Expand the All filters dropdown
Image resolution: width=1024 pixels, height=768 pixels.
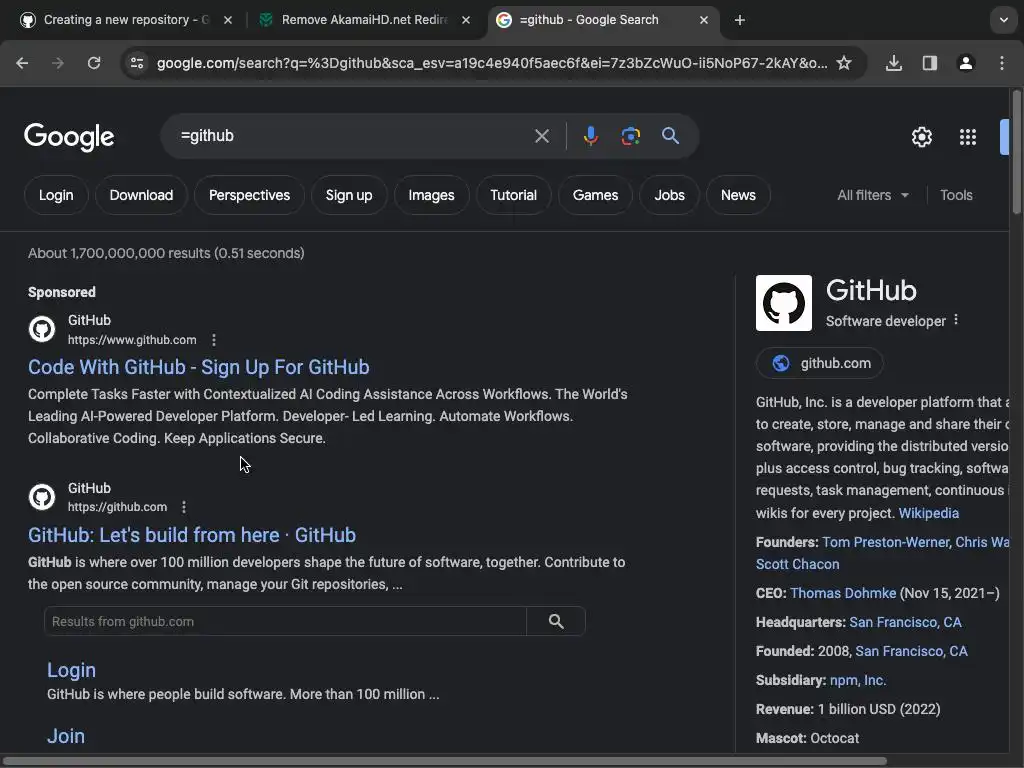pyautogui.click(x=873, y=195)
